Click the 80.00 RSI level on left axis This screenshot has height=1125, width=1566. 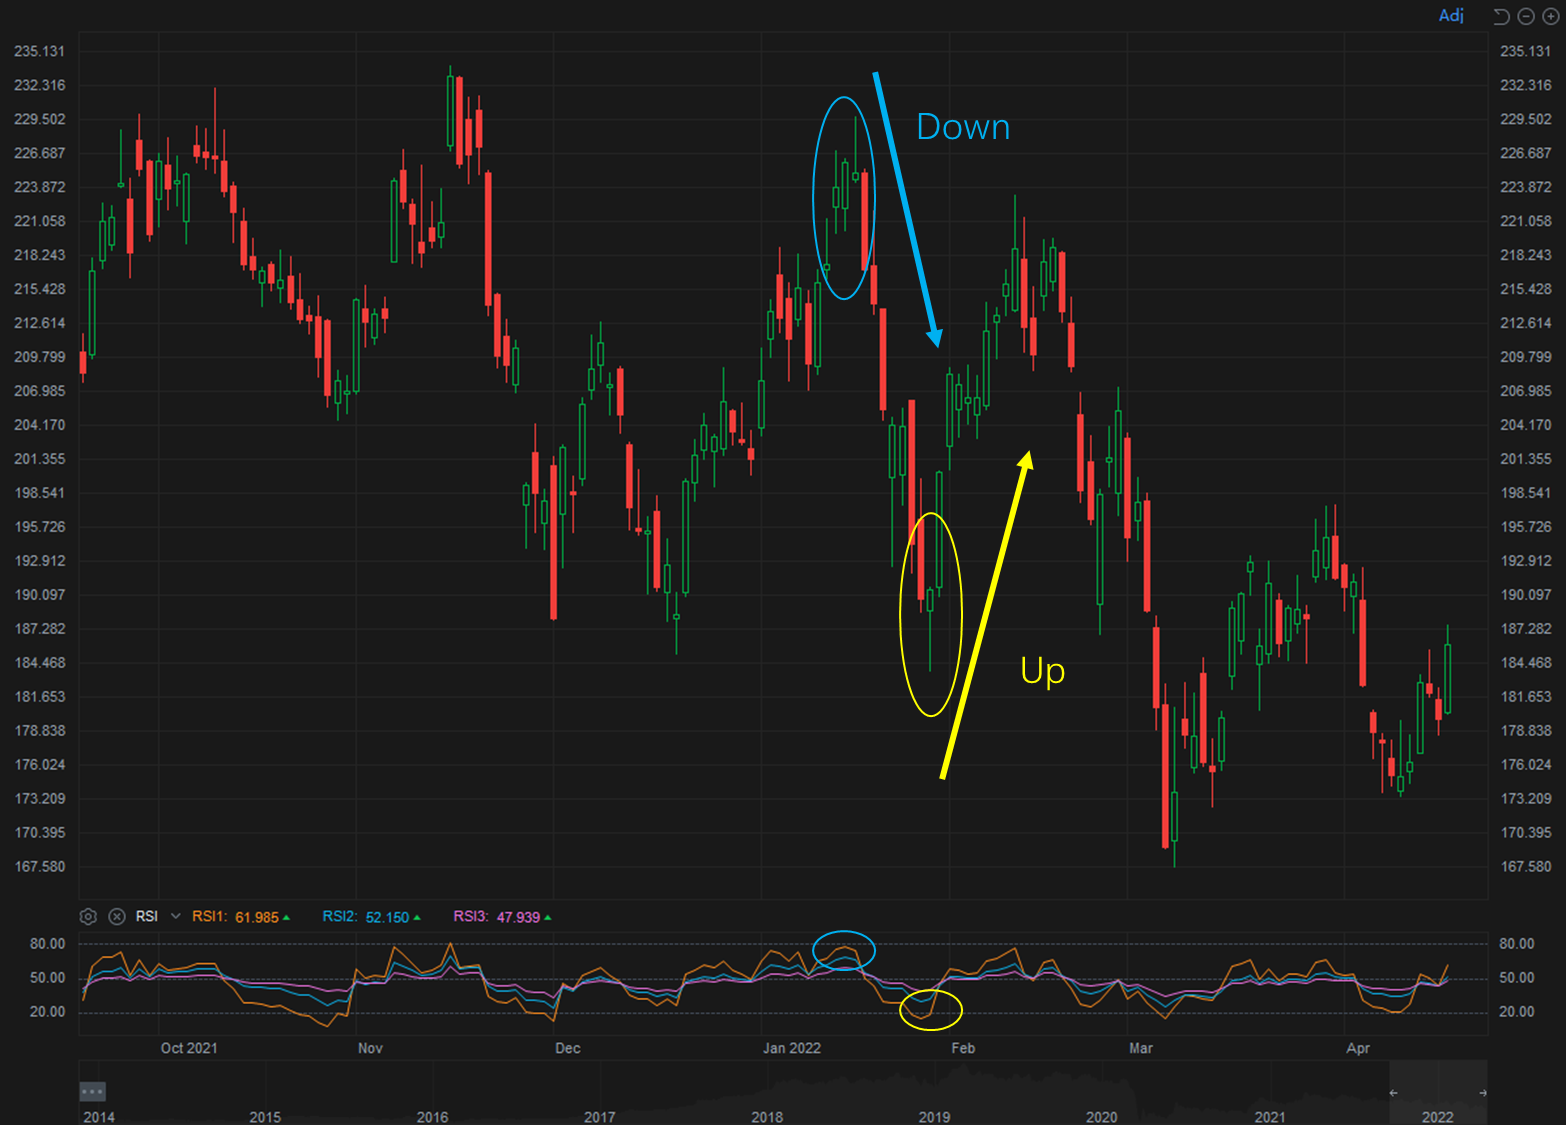click(x=47, y=943)
